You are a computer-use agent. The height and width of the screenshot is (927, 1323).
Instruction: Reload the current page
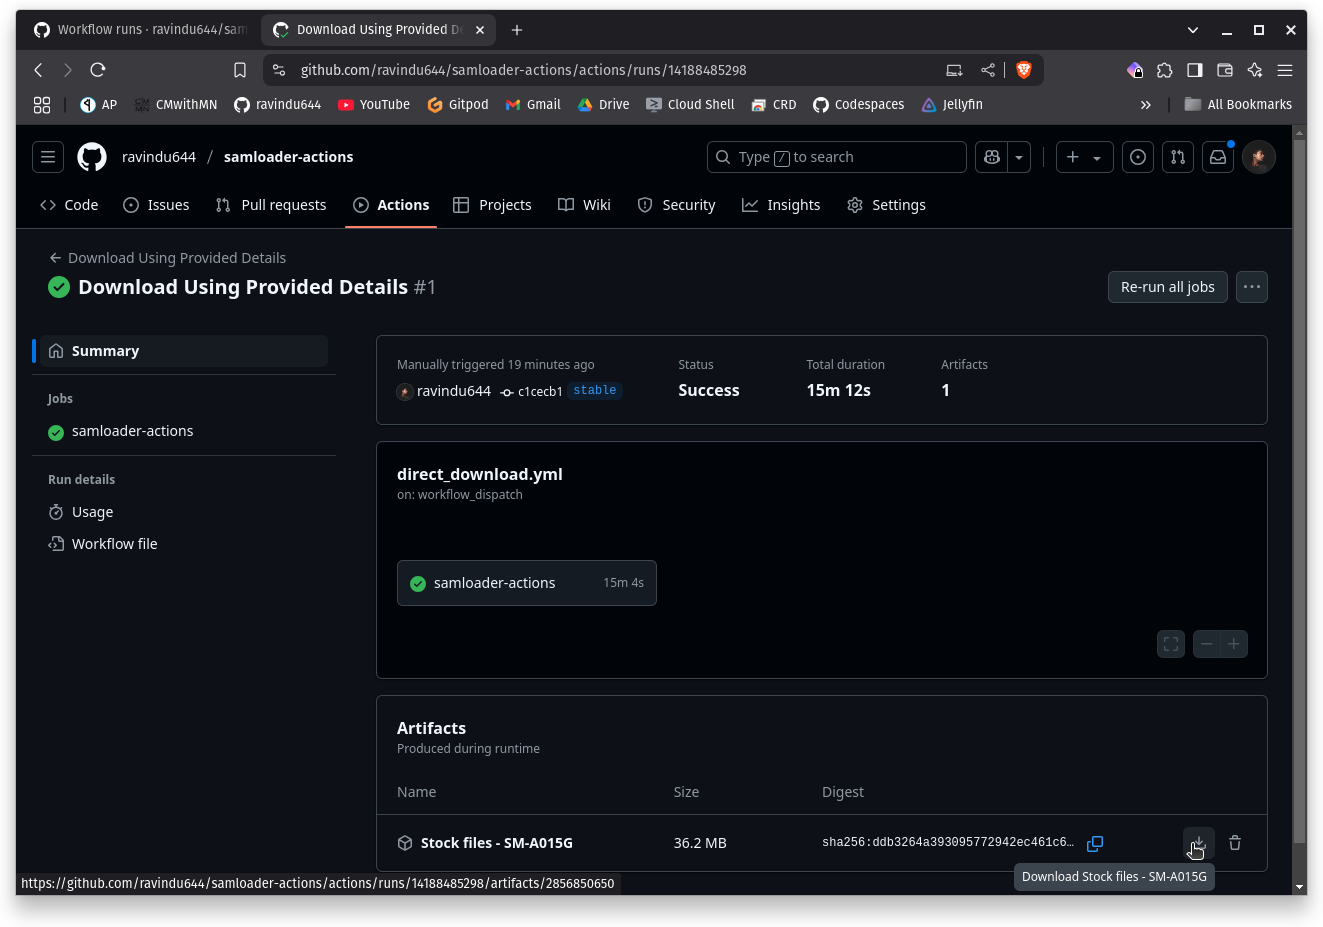[98, 70]
